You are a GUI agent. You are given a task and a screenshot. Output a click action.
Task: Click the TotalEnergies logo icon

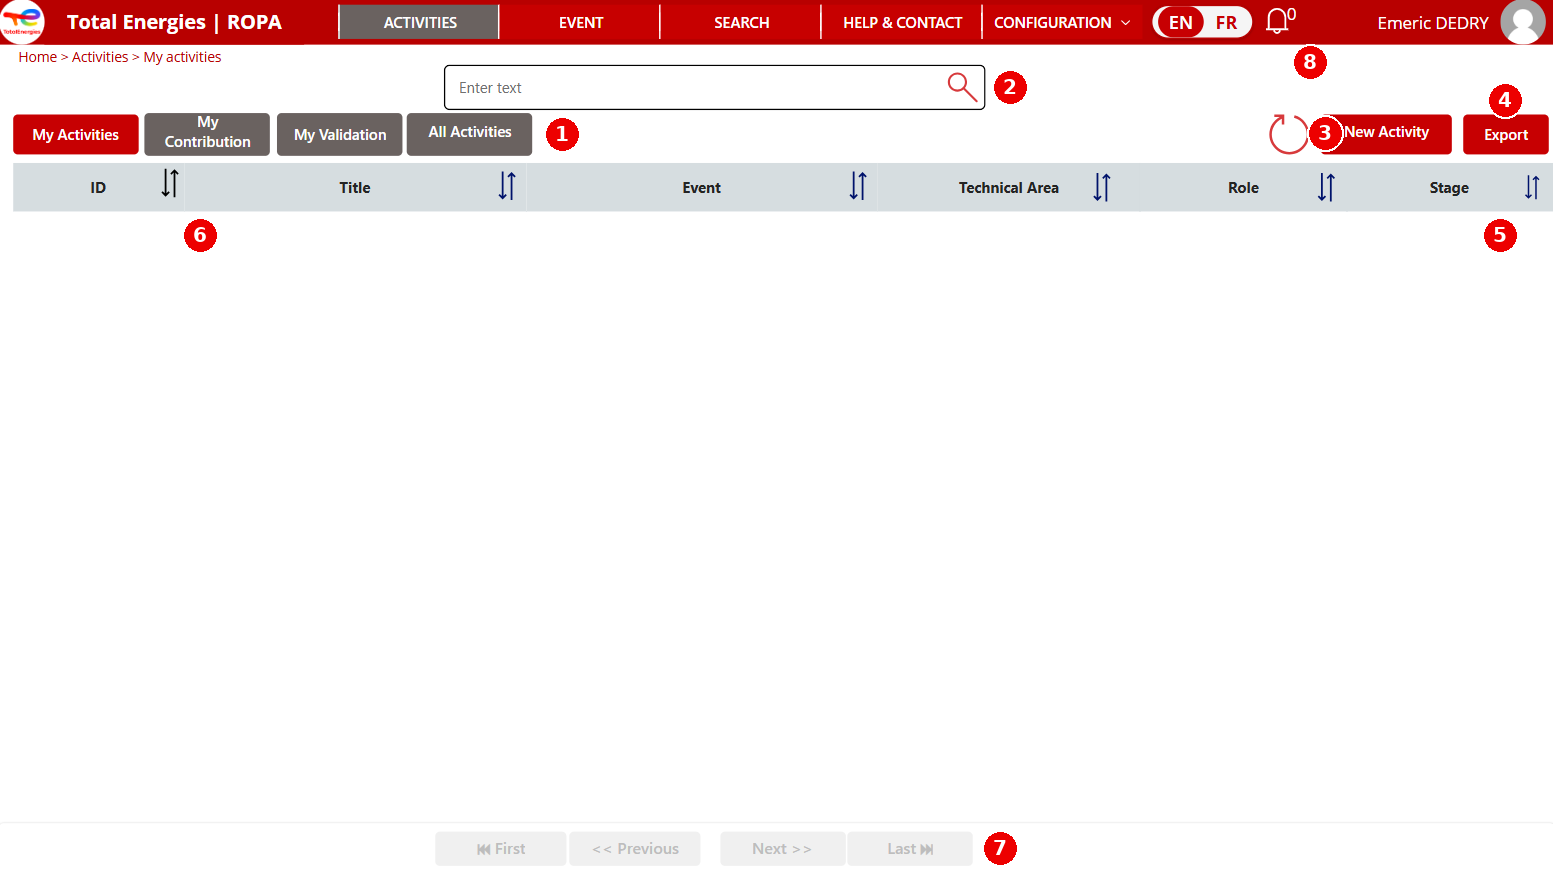[x=23, y=22]
